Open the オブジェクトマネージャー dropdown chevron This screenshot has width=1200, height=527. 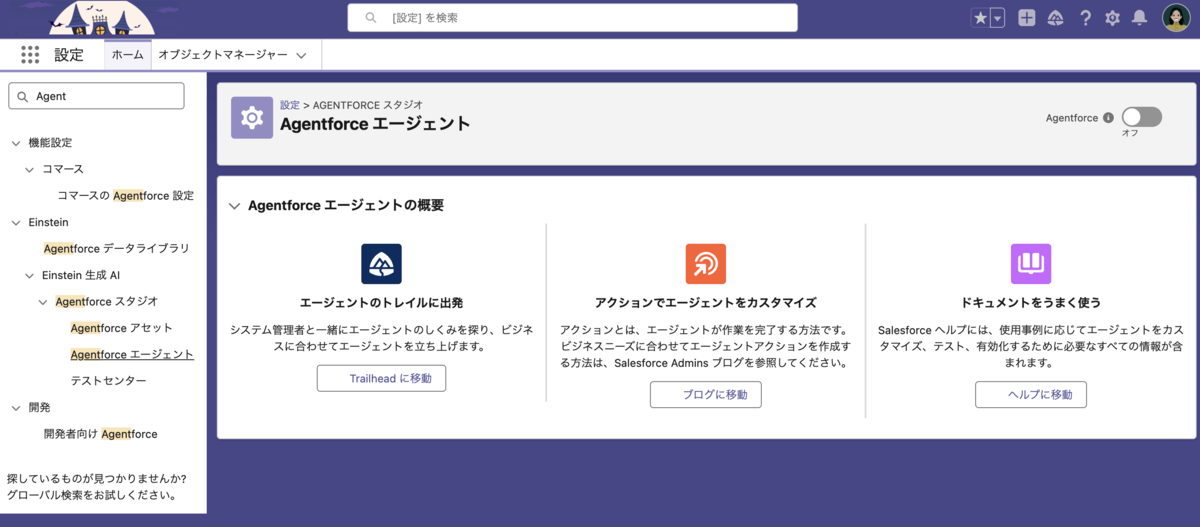click(301, 56)
